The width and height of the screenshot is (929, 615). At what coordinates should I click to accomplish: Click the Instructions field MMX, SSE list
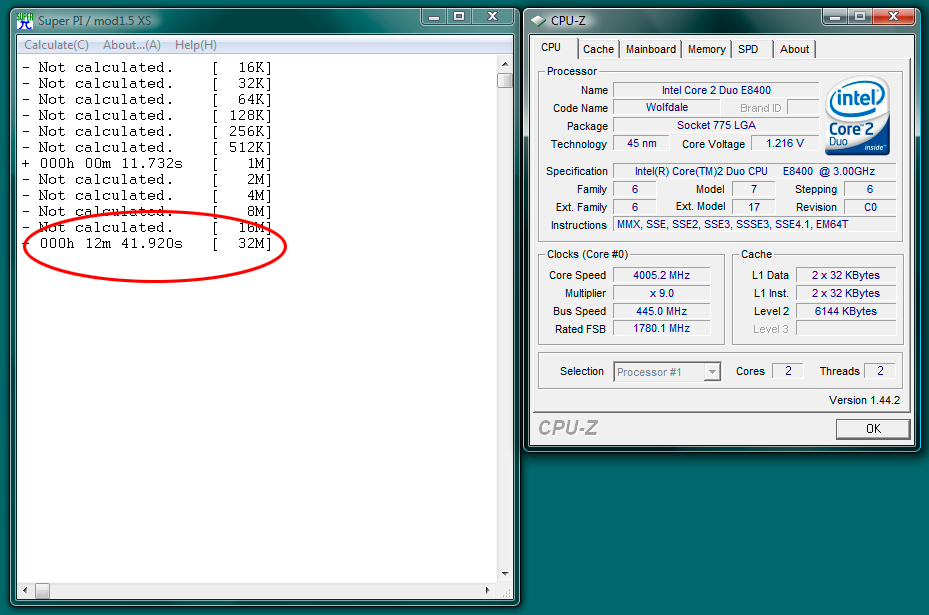click(x=754, y=225)
